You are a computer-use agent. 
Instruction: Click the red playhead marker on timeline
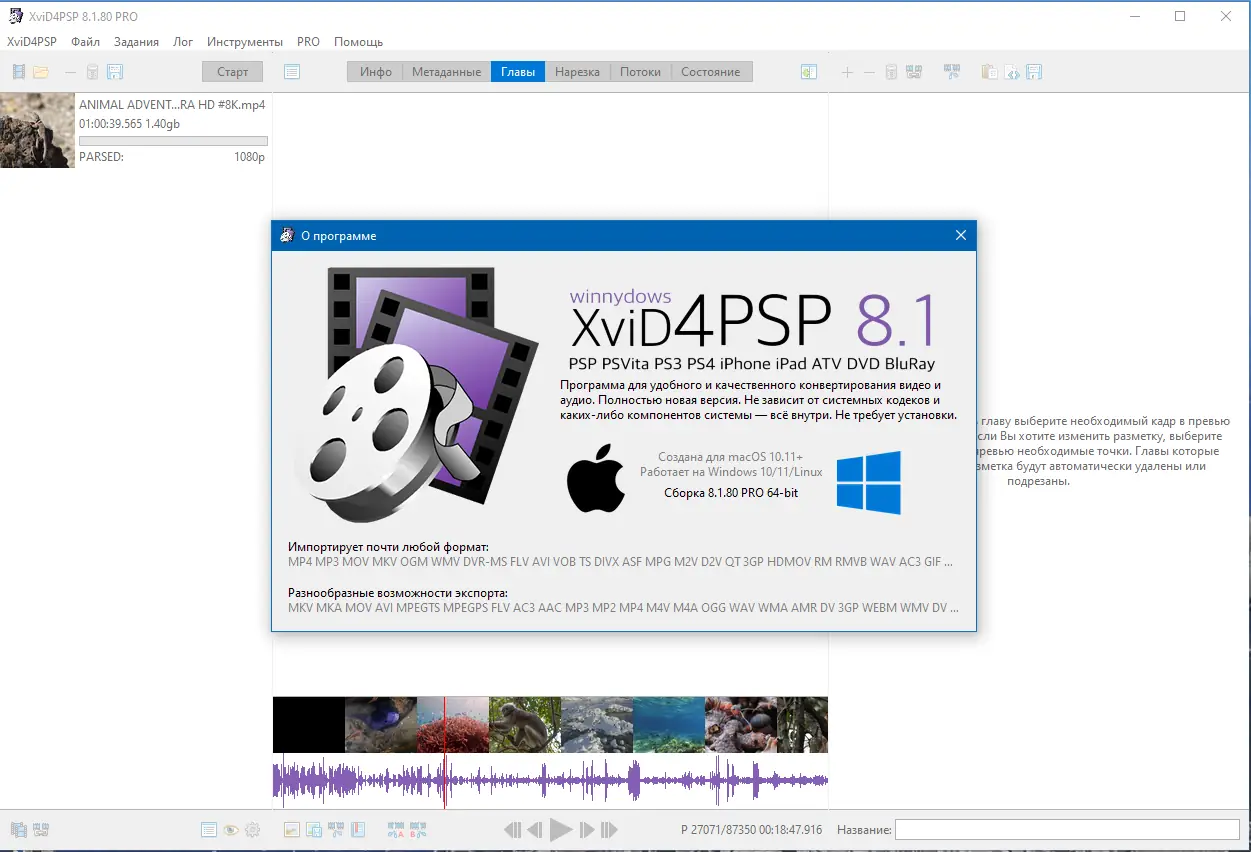coord(445,752)
